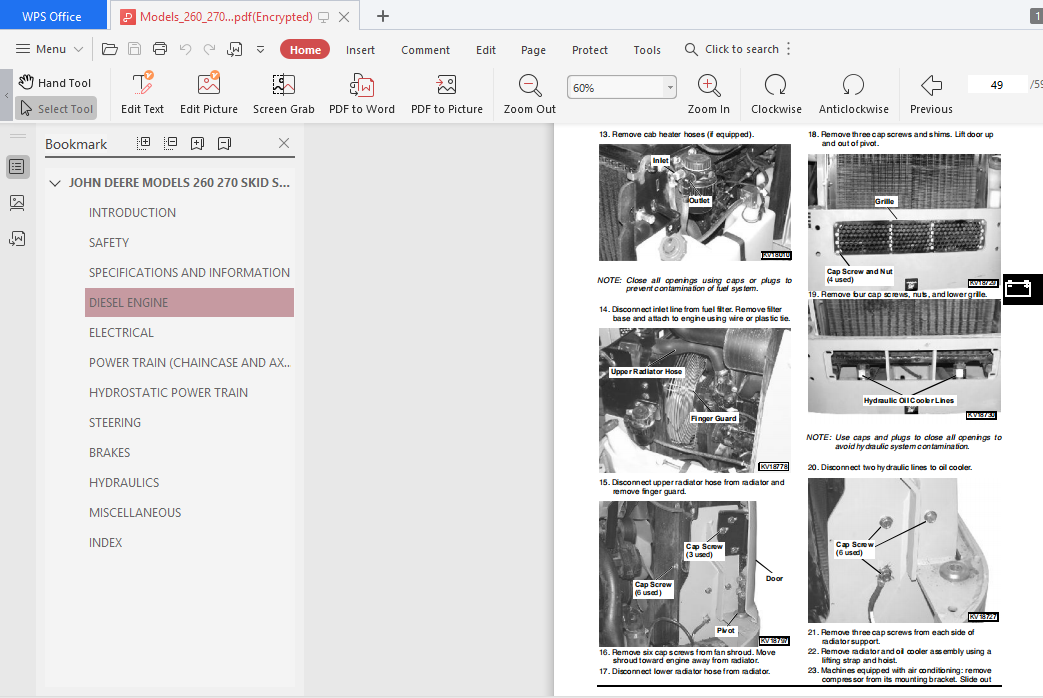Open the Tools ribbon tab
1043x698 pixels.
tap(647, 50)
